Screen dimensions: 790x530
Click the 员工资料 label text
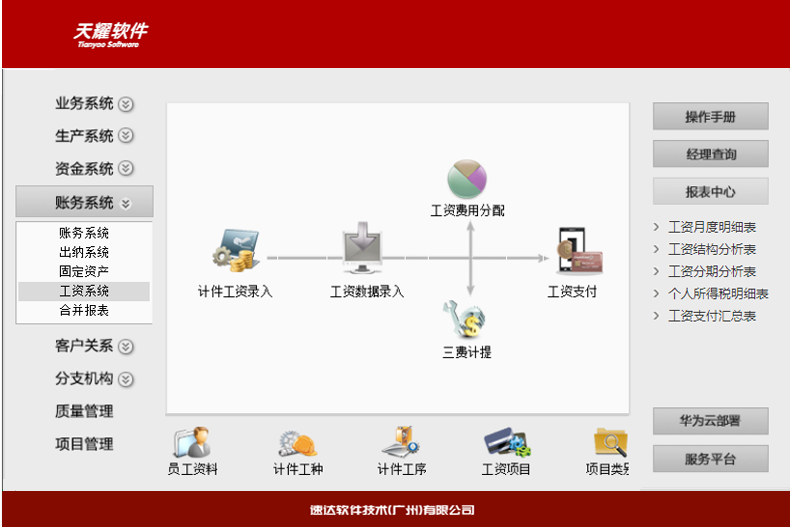click(x=192, y=470)
